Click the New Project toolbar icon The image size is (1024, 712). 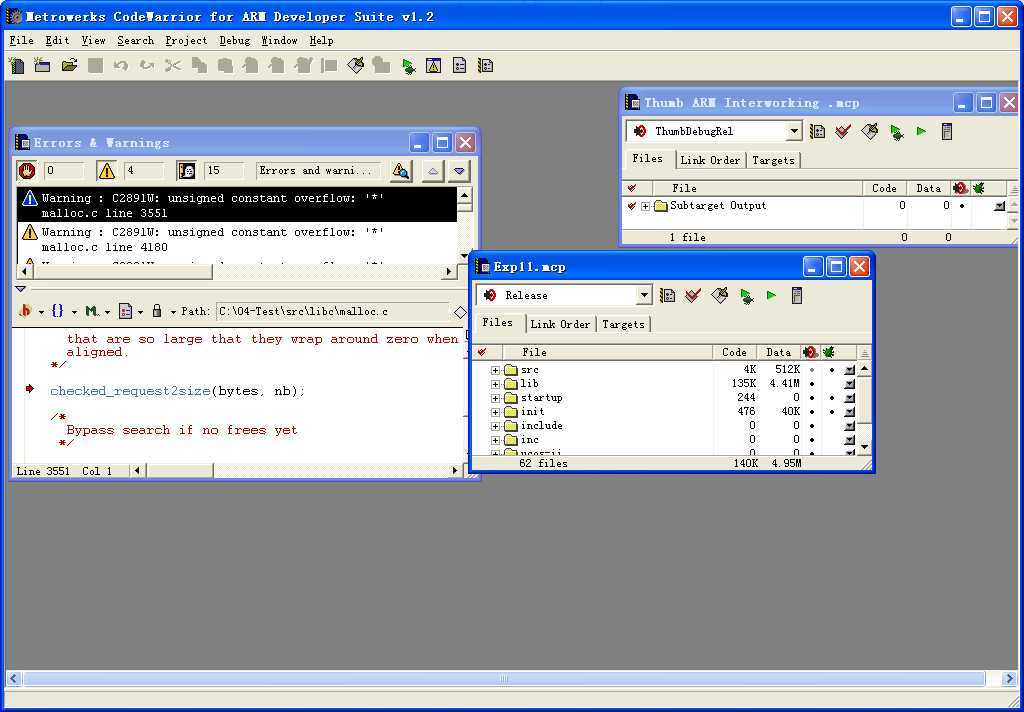pyautogui.click(x=42, y=65)
